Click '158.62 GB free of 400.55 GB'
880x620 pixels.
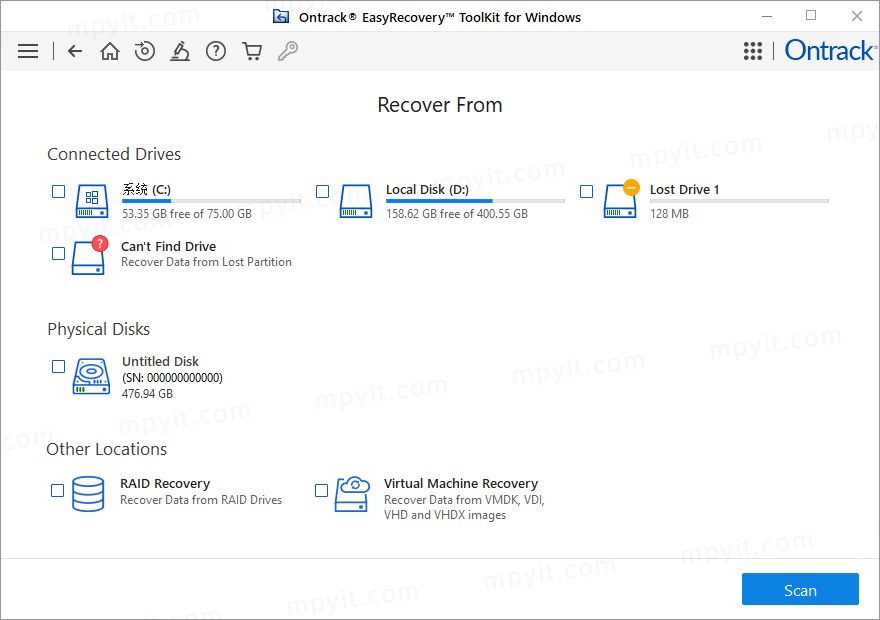457,214
